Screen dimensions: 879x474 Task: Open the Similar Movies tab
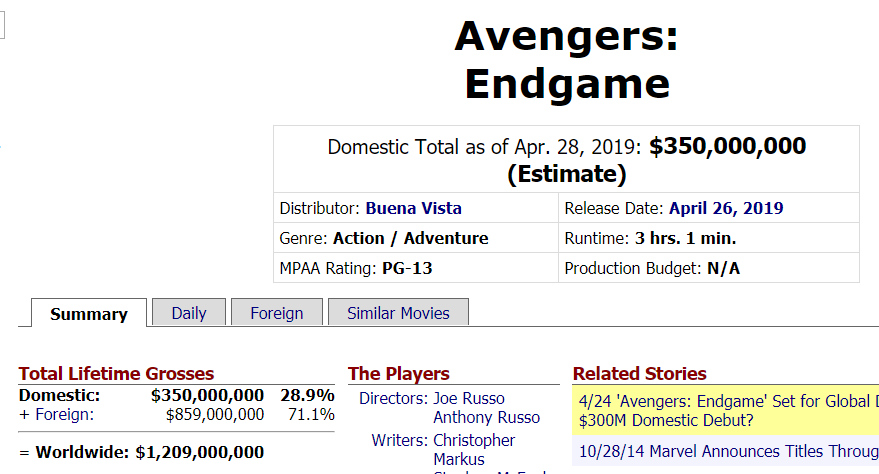[x=398, y=313]
